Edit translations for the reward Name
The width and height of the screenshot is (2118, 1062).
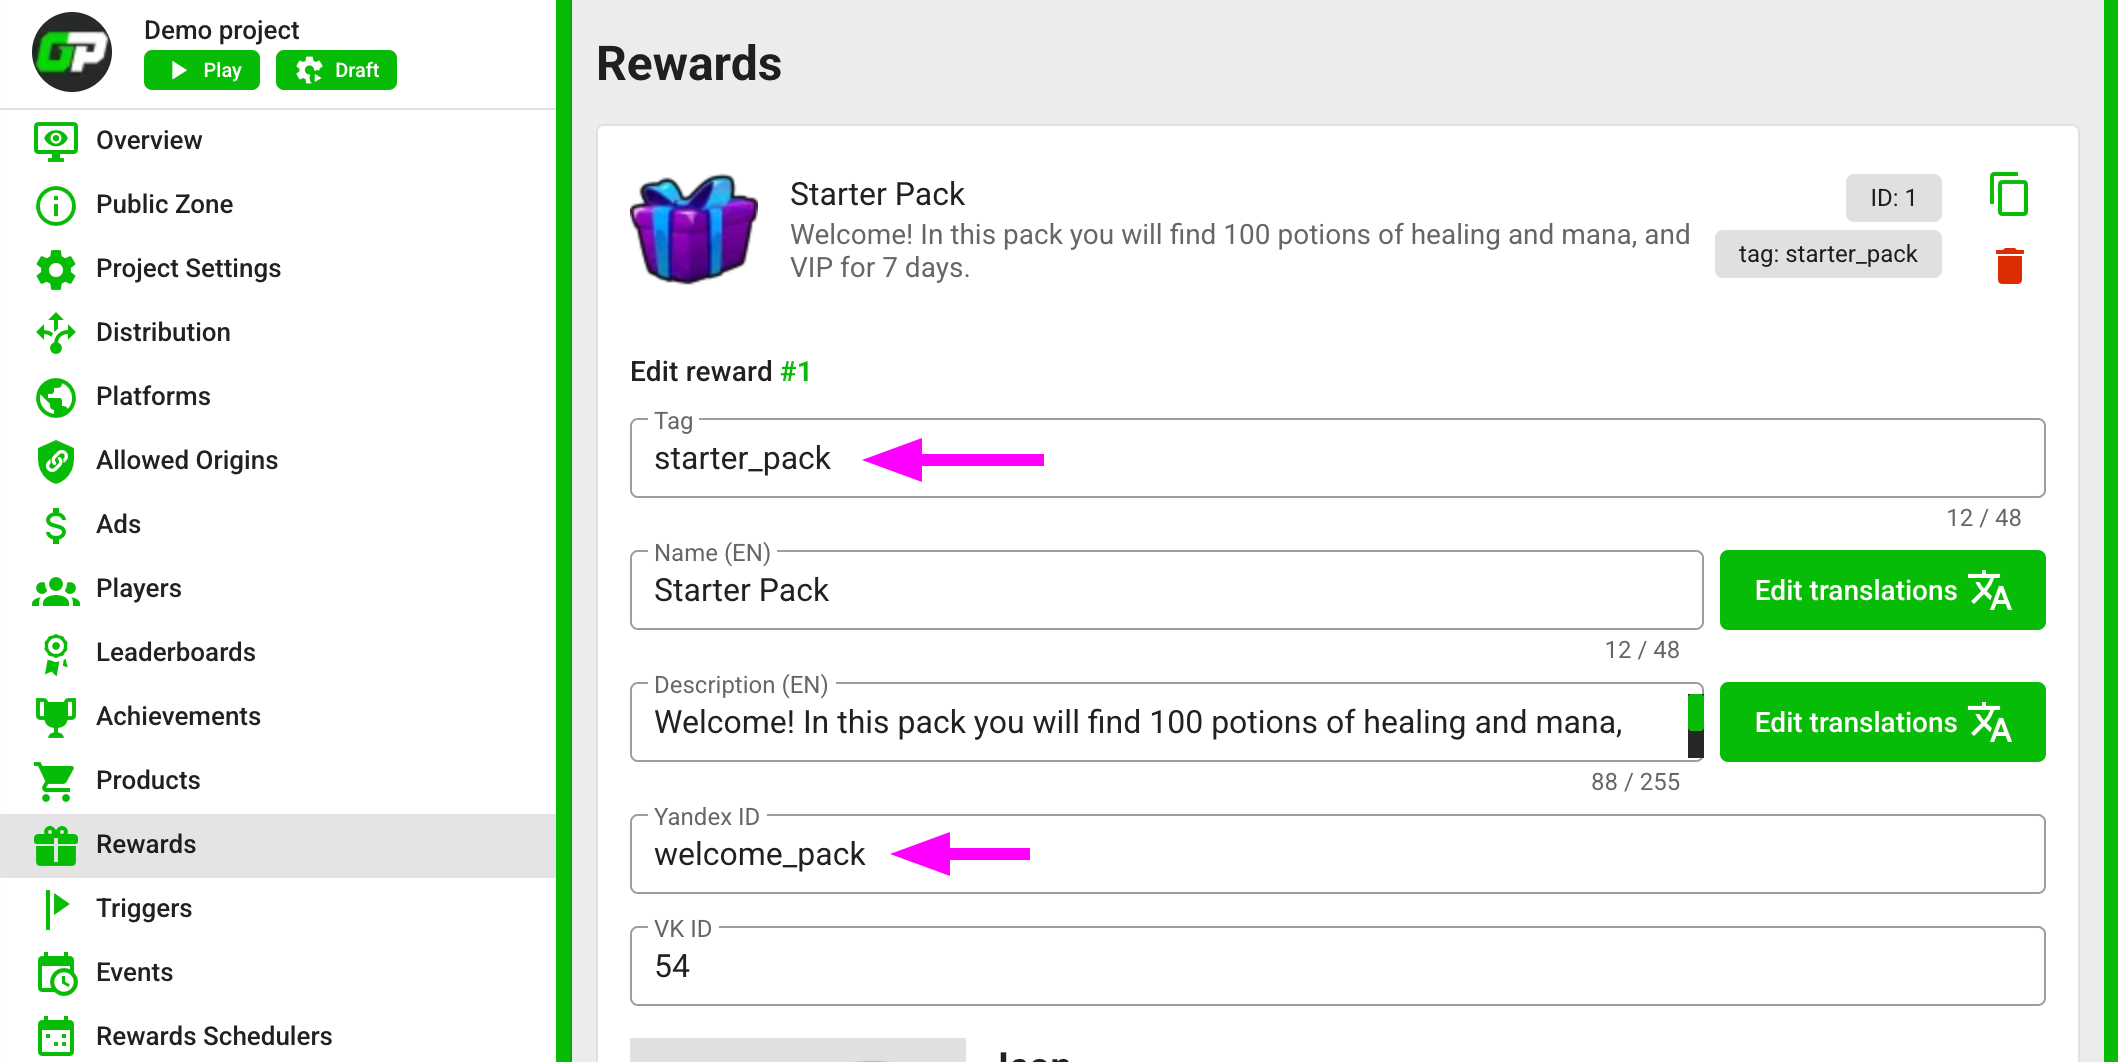pos(1882,590)
